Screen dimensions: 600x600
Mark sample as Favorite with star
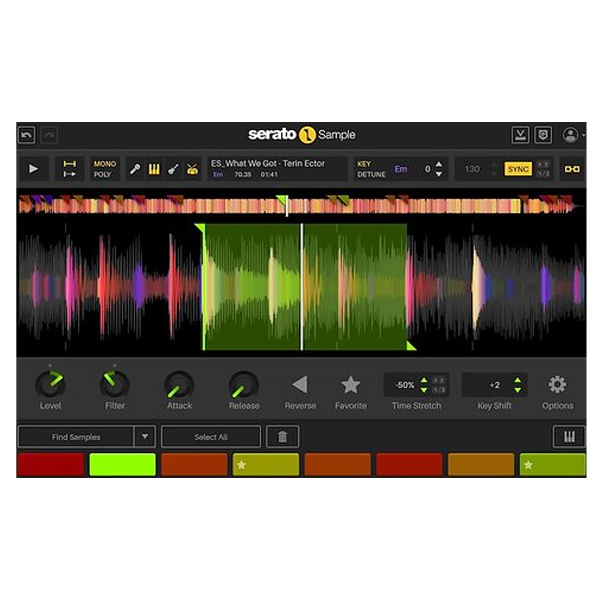click(x=350, y=384)
